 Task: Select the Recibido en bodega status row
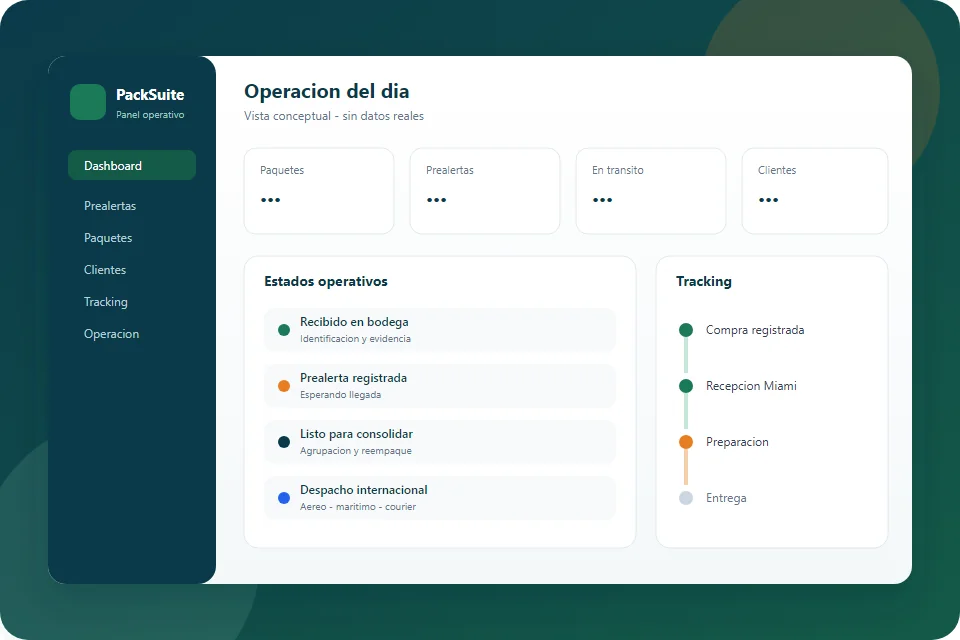pos(440,330)
